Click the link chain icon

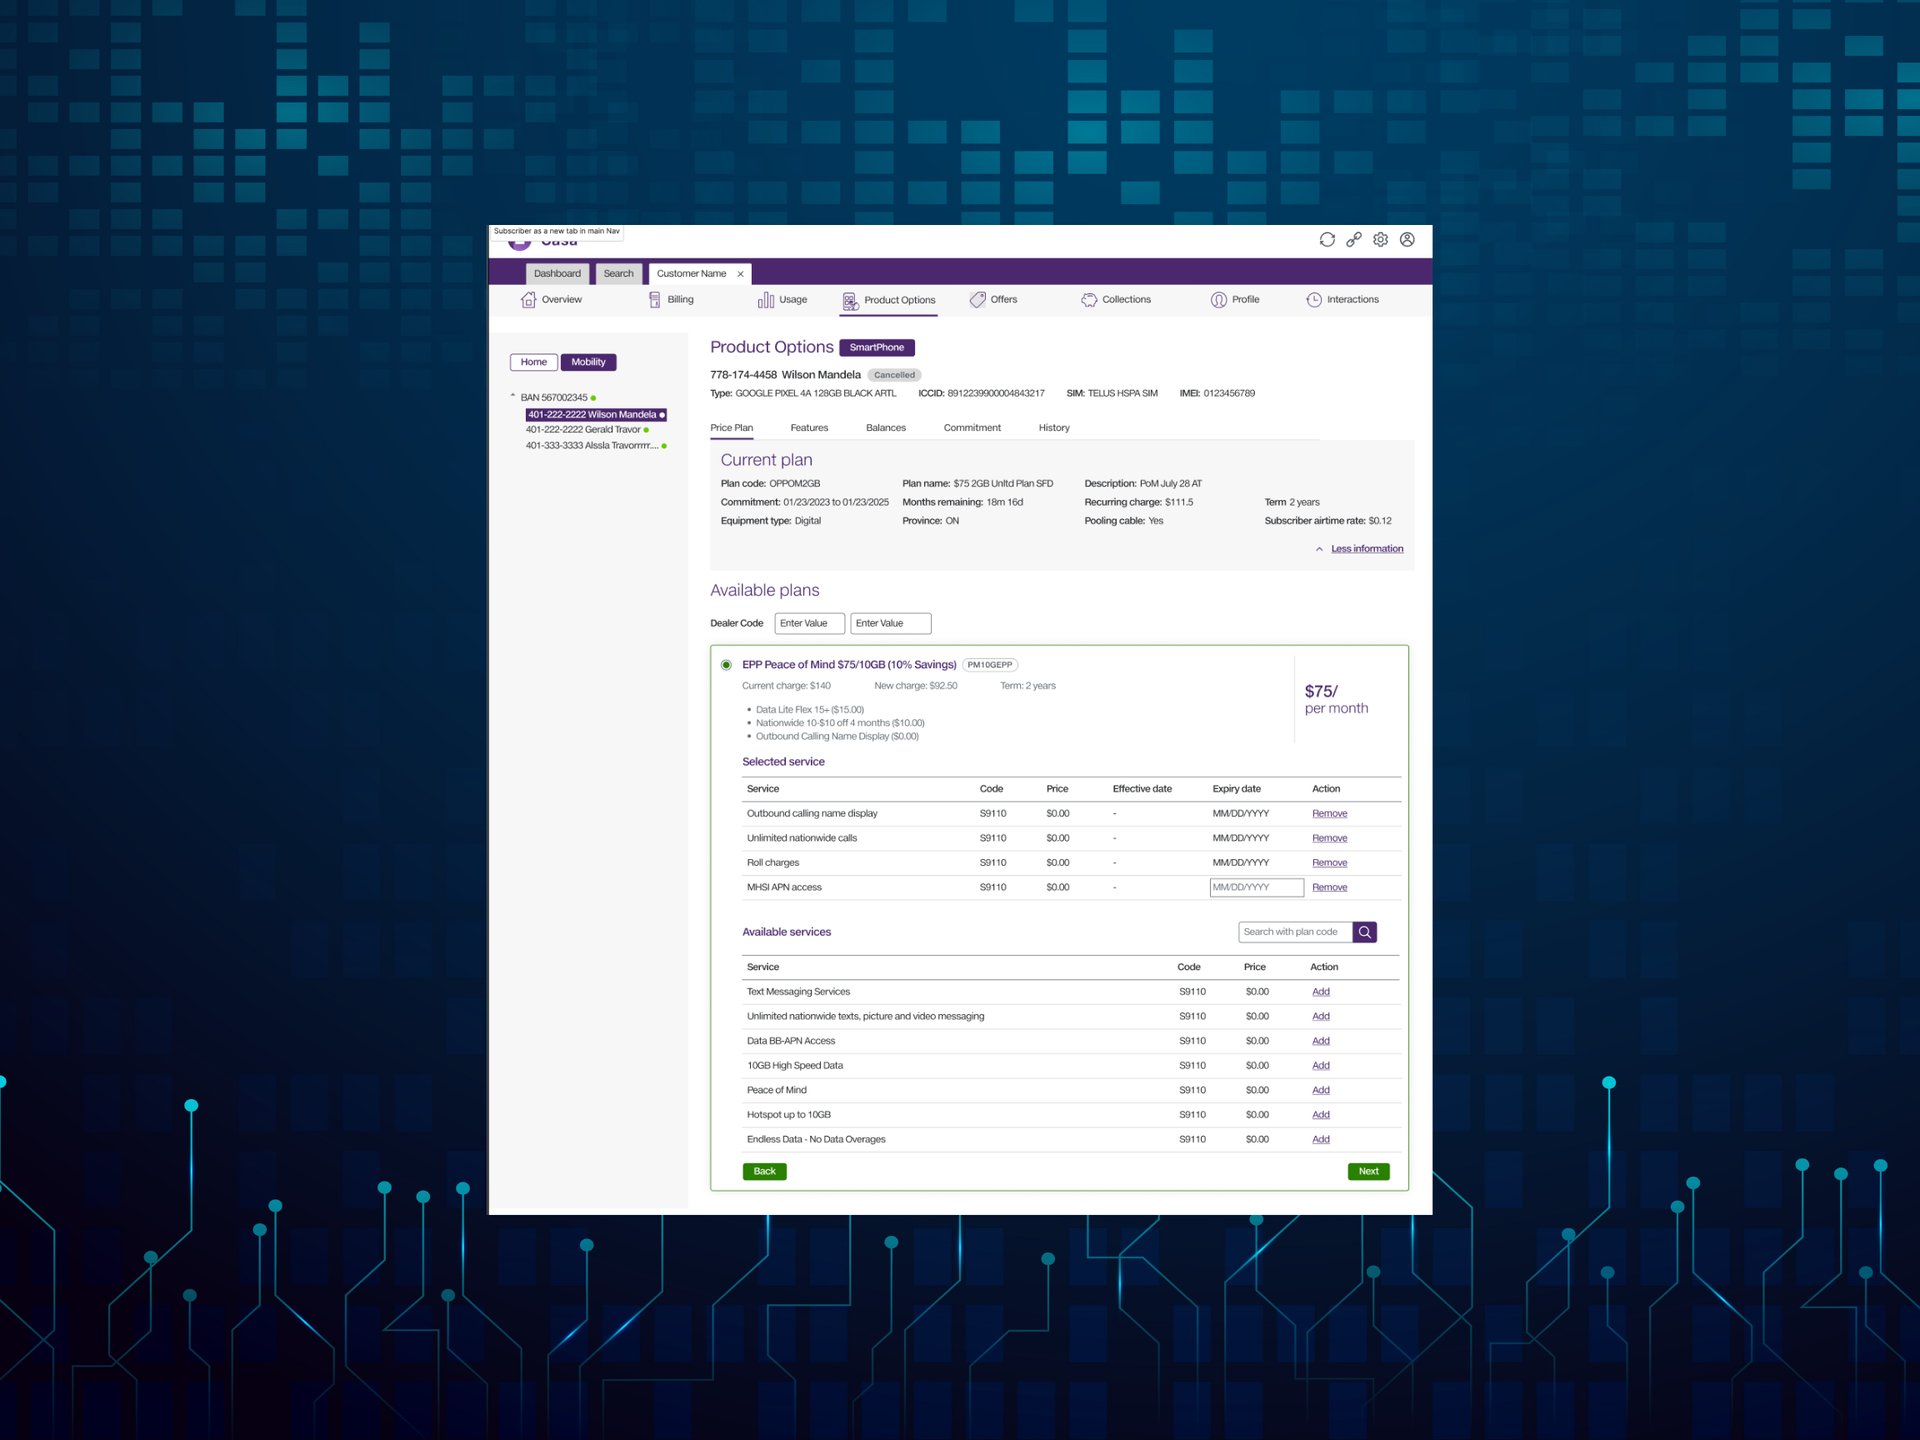coord(1354,240)
